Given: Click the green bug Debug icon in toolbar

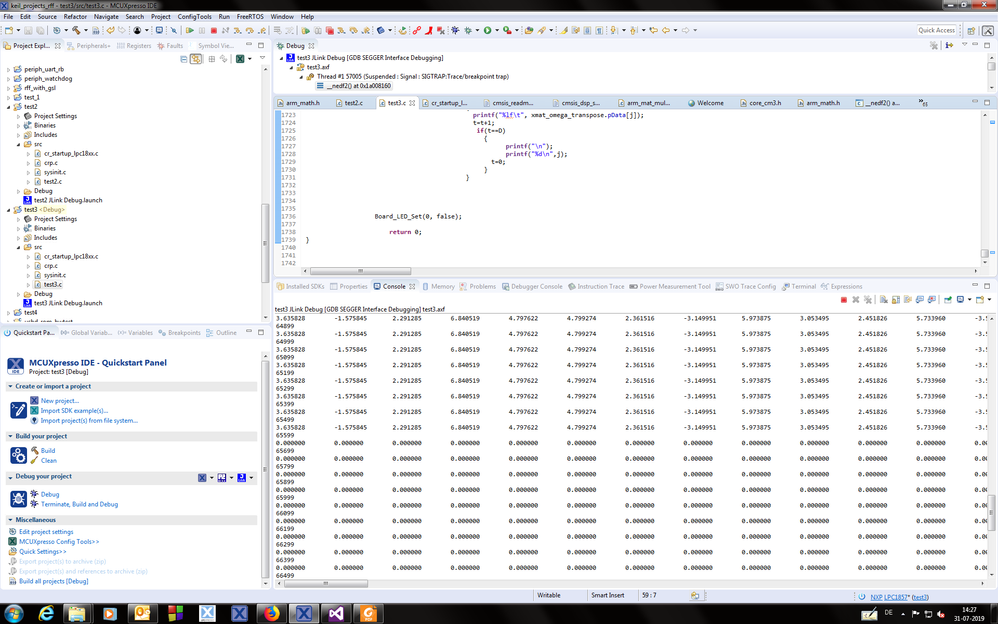Looking at the screenshot, I should click(467, 30).
